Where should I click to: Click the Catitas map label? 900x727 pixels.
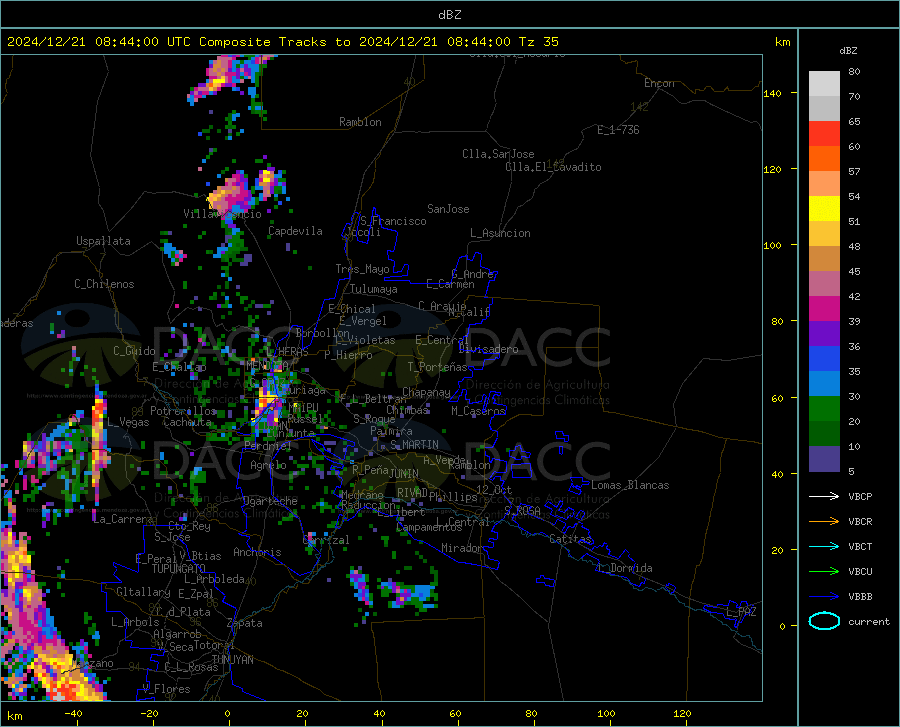570,539
